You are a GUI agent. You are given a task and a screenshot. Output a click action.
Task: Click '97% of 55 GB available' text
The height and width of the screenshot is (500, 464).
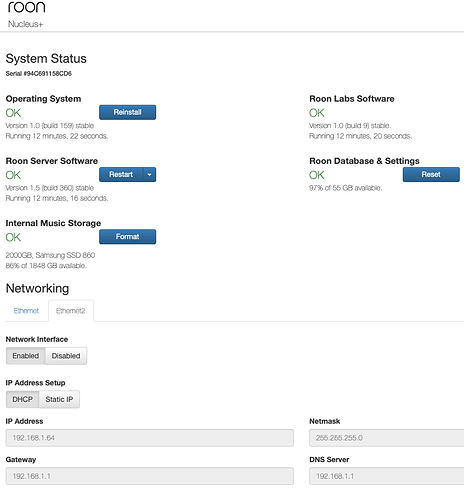pyautogui.click(x=345, y=188)
